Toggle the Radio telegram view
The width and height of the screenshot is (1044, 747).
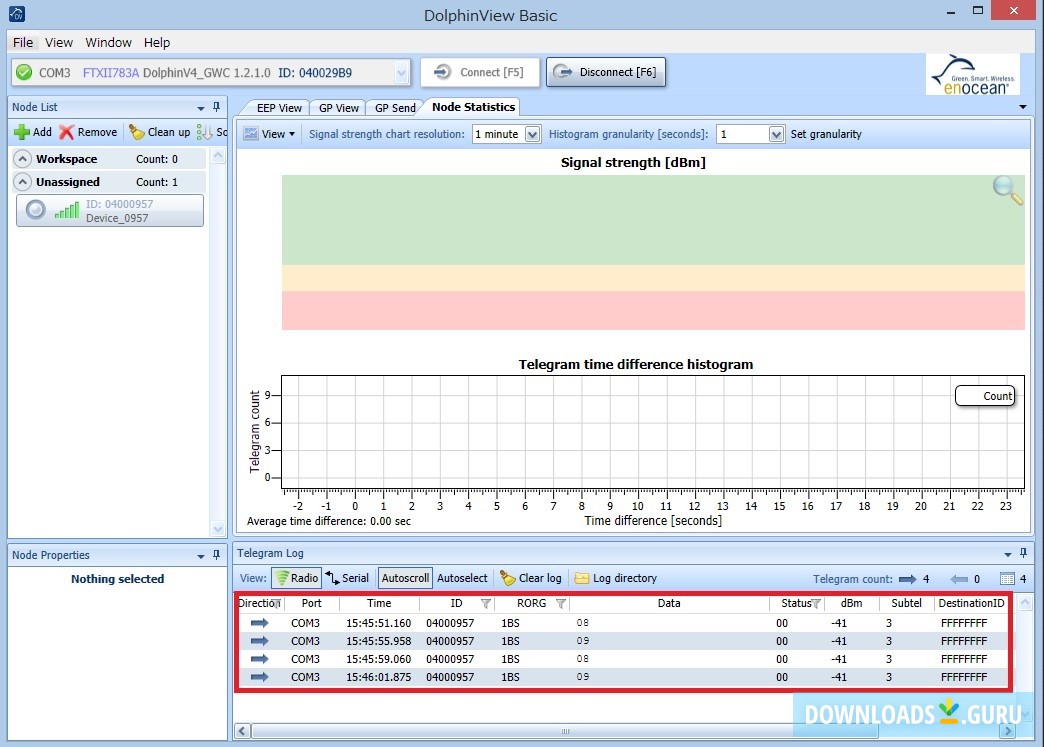pyautogui.click(x=296, y=578)
